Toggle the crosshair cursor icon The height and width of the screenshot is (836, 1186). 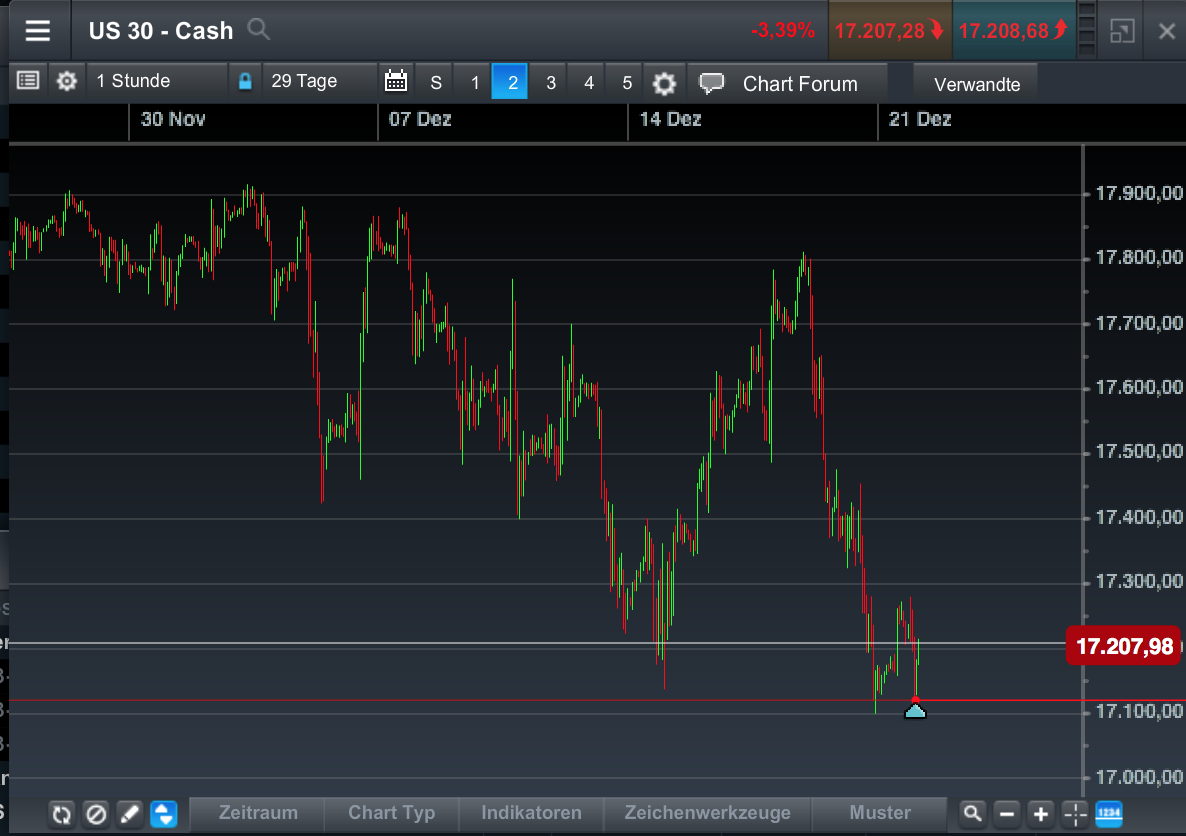coord(1075,814)
